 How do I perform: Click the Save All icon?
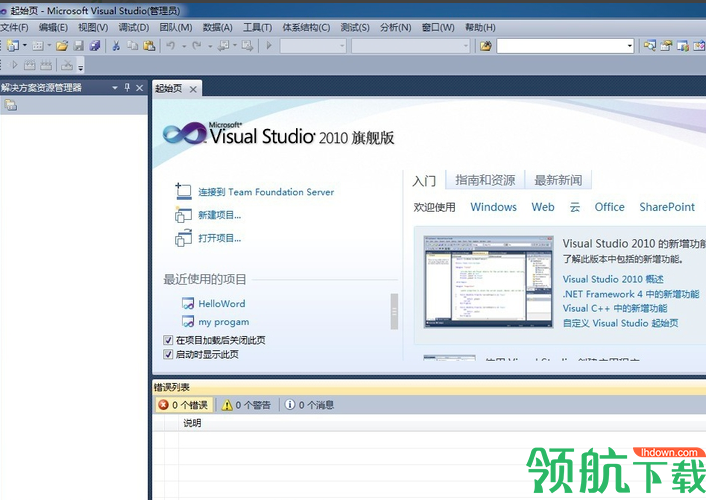click(x=95, y=45)
